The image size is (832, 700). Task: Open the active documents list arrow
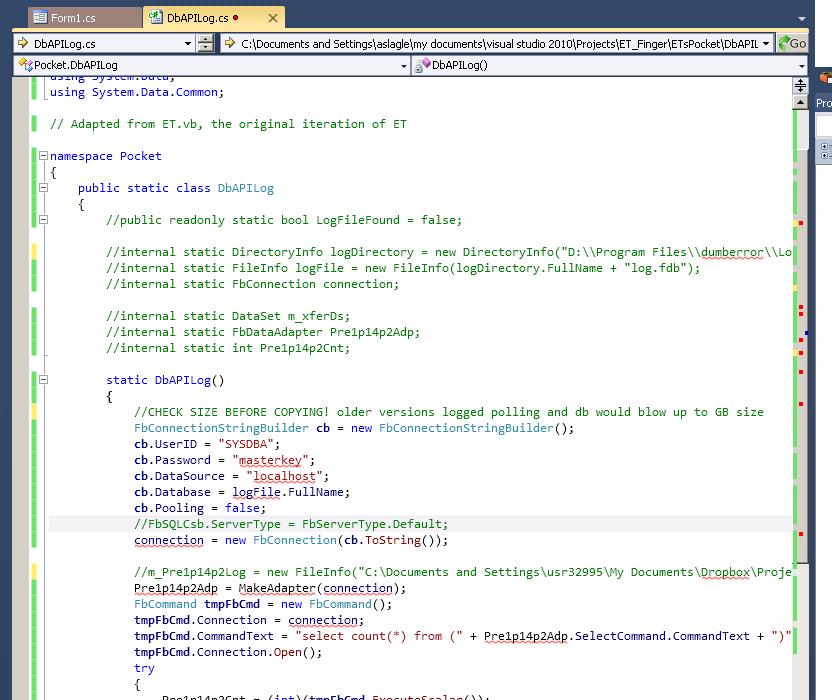(x=801, y=19)
